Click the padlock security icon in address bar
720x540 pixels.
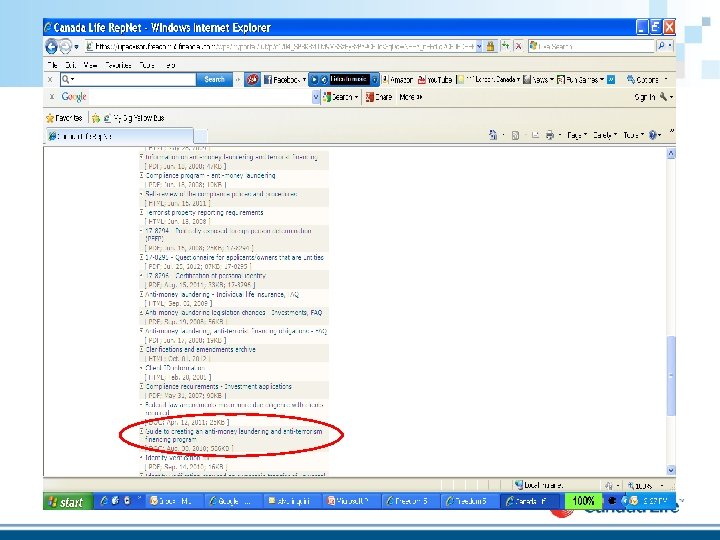490,46
